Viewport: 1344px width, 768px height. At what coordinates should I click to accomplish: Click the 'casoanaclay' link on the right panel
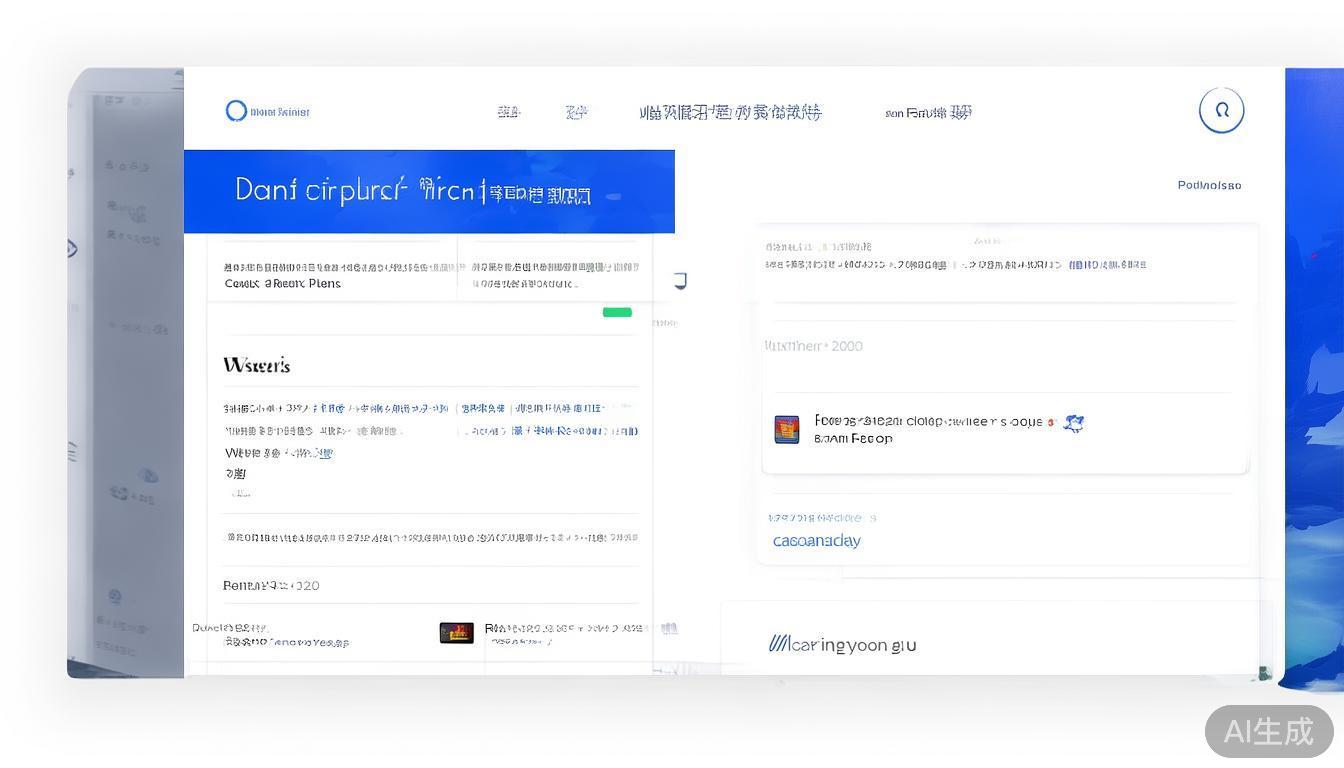(x=816, y=540)
